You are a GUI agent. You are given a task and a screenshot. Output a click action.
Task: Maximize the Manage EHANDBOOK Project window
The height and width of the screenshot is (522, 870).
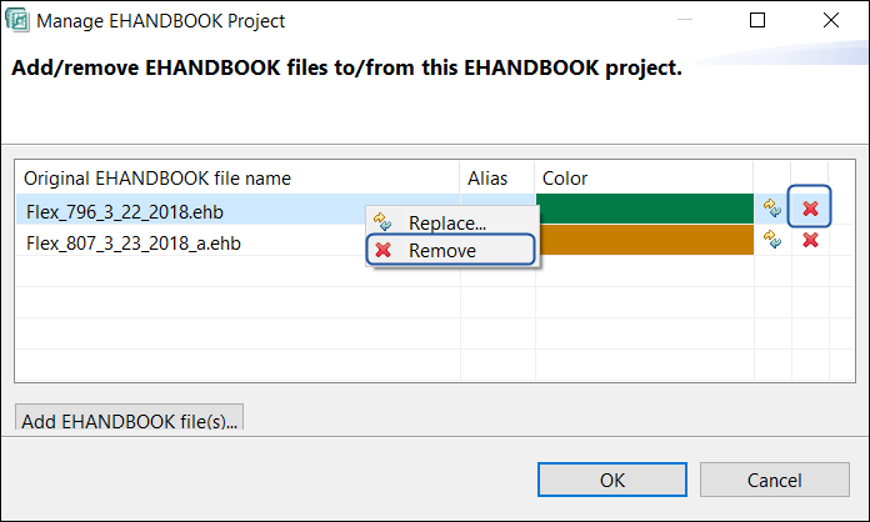click(x=758, y=20)
